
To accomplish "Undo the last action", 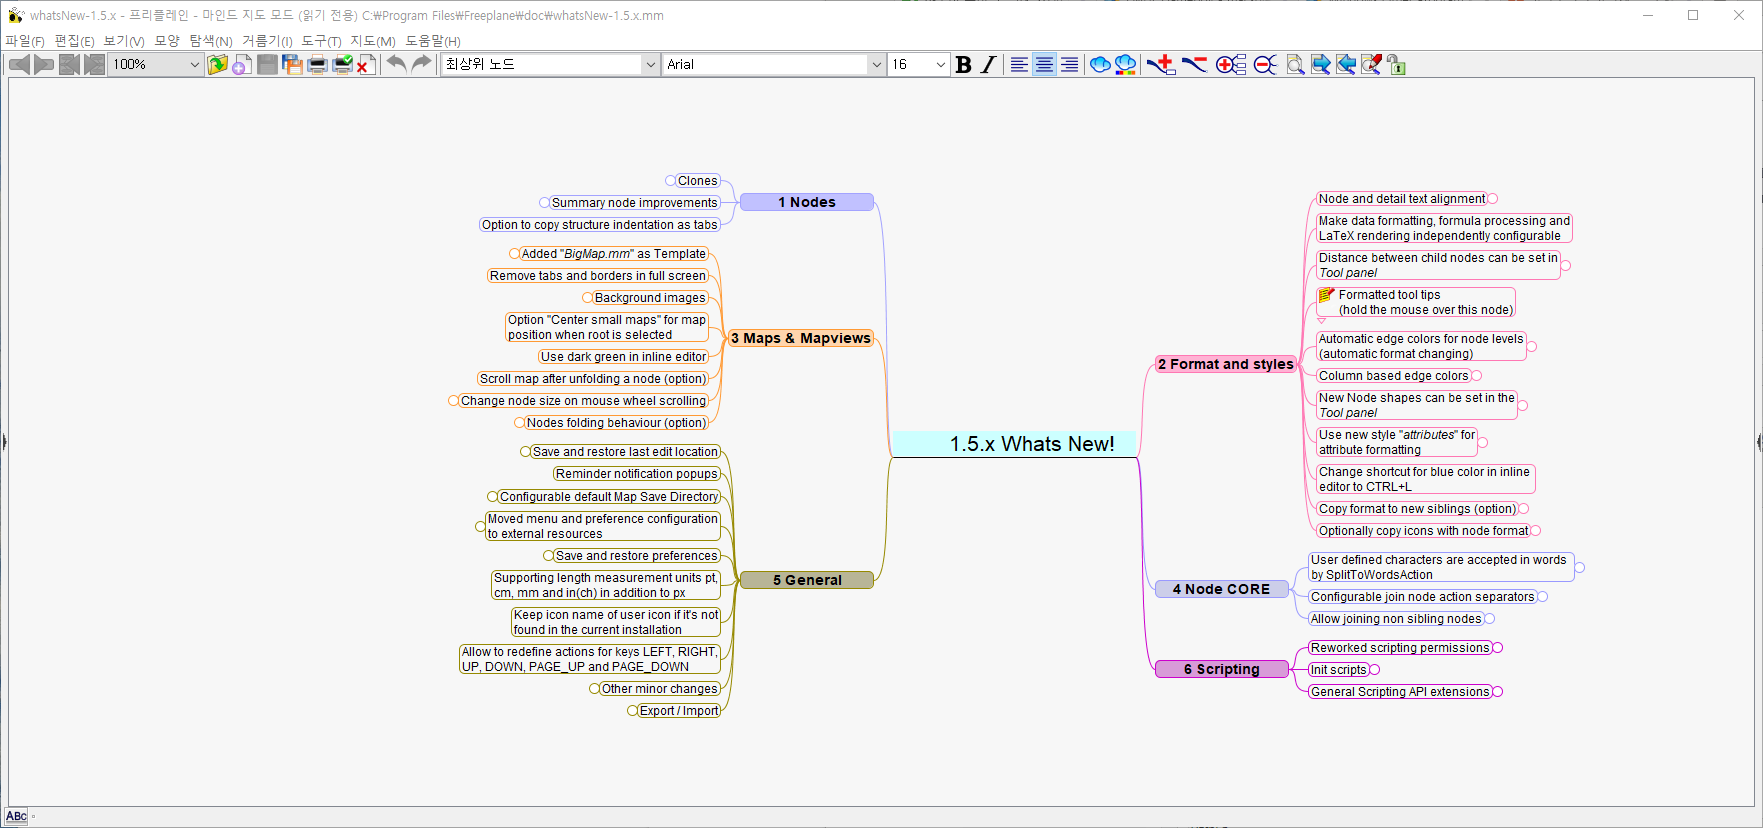I will pos(397,64).
